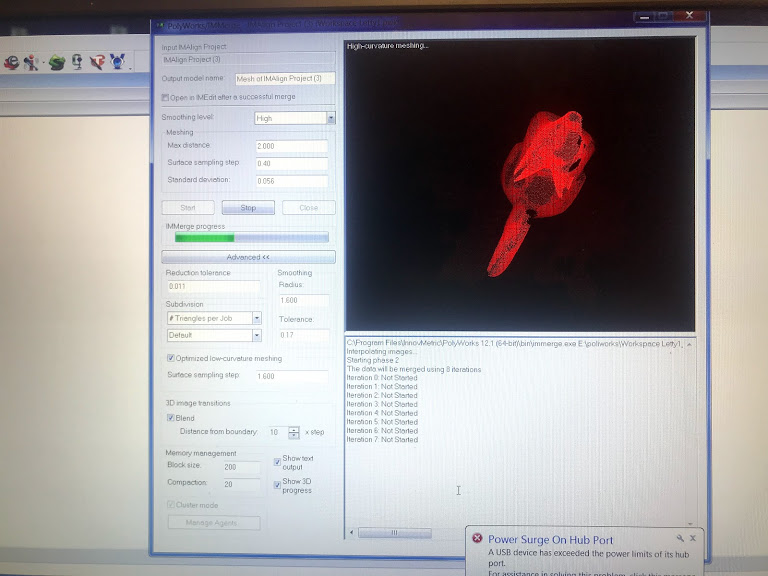This screenshot has width=768, height=576.
Task: Click the Output model name field
Action: (x=285, y=78)
